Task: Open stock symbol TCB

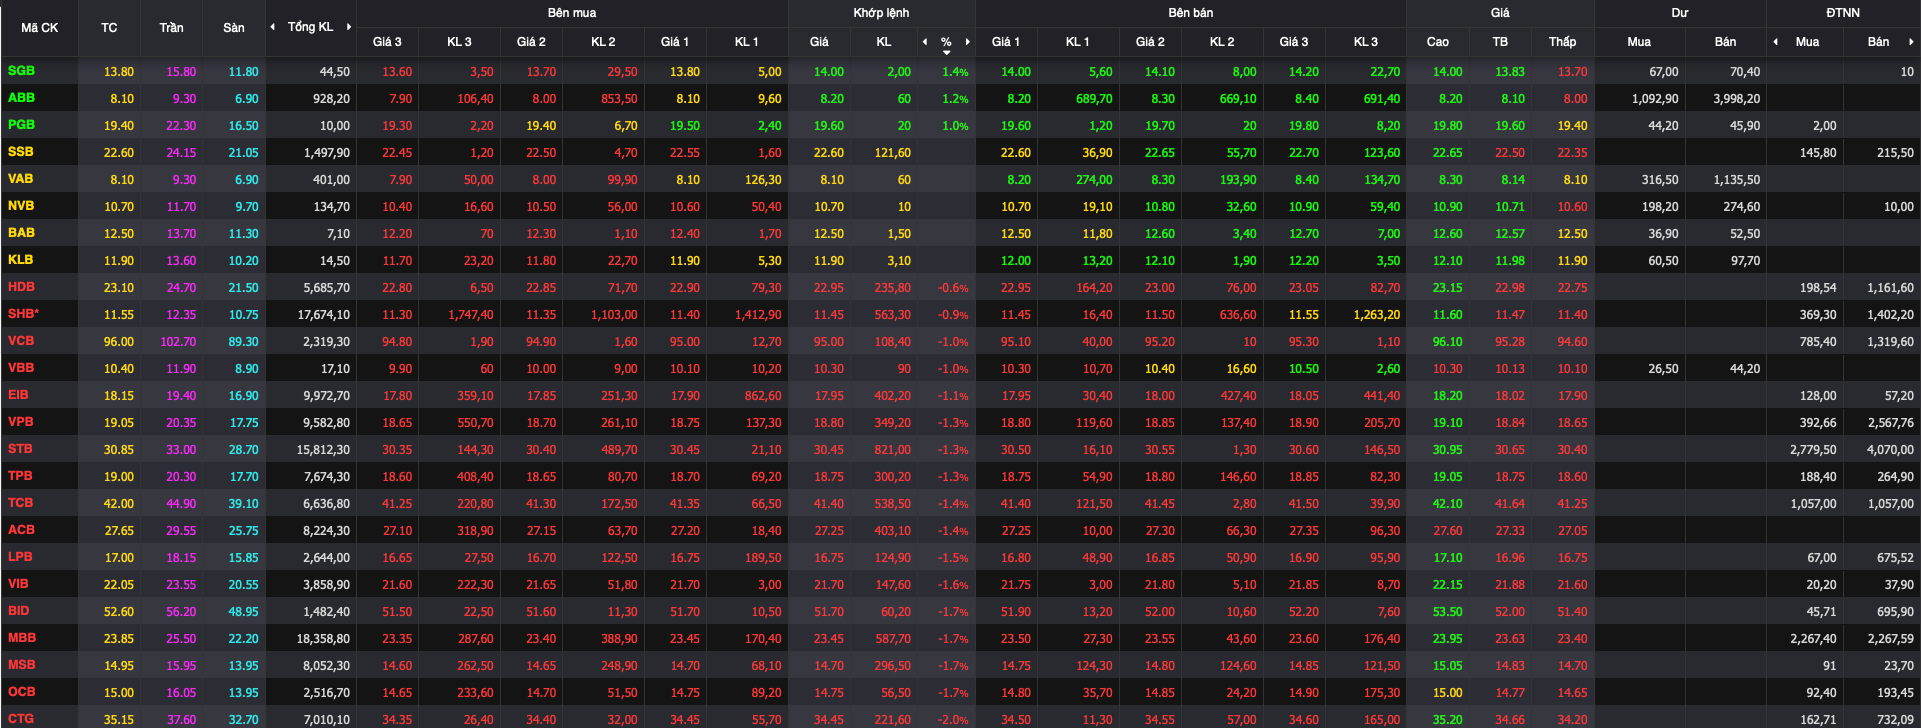Action: tap(20, 503)
